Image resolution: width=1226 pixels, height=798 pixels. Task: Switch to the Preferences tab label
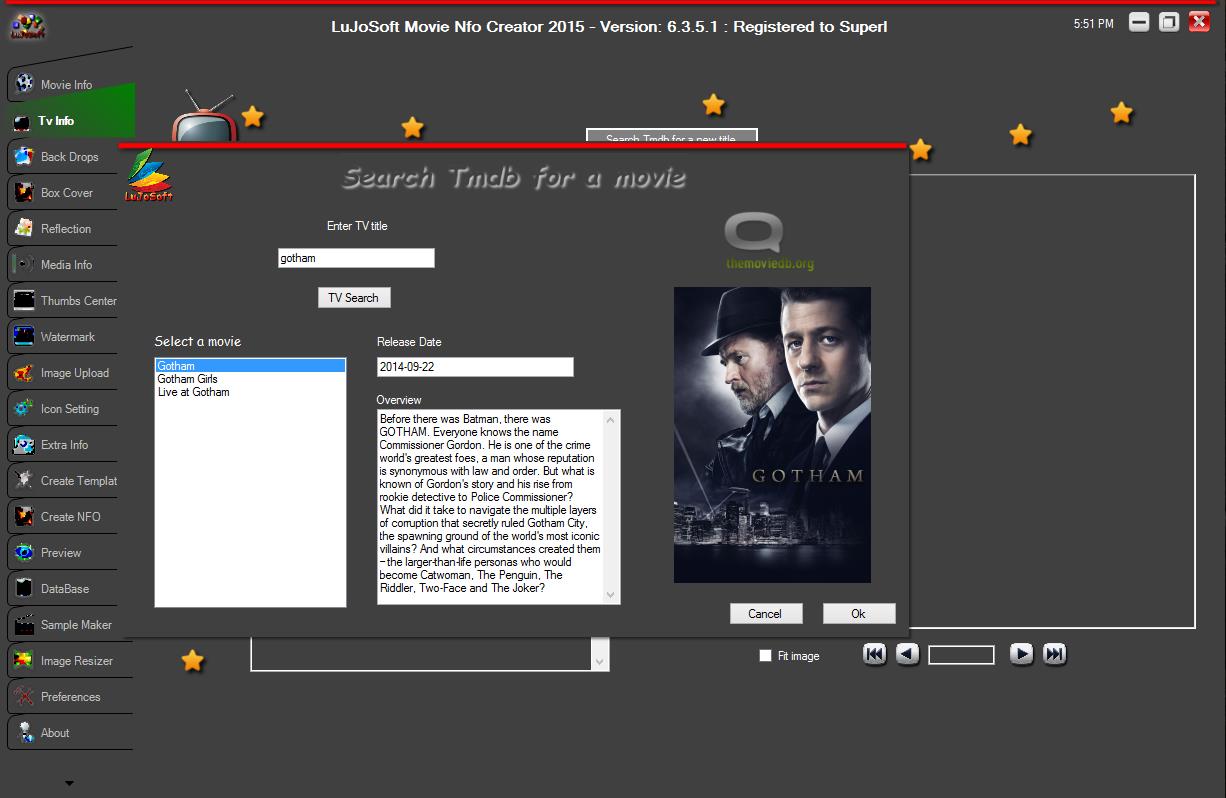(x=71, y=697)
